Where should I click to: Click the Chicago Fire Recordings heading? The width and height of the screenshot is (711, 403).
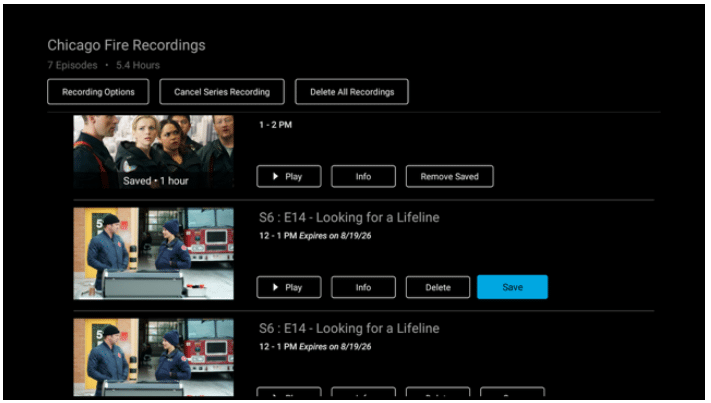(126, 46)
